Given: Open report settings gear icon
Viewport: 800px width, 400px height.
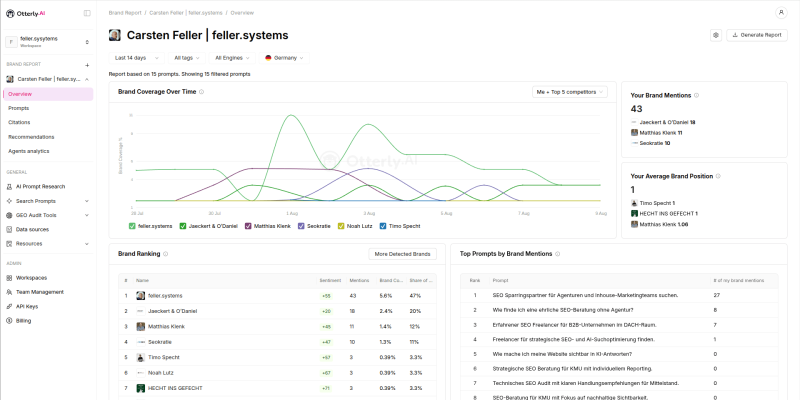Looking at the screenshot, I should coord(716,35).
